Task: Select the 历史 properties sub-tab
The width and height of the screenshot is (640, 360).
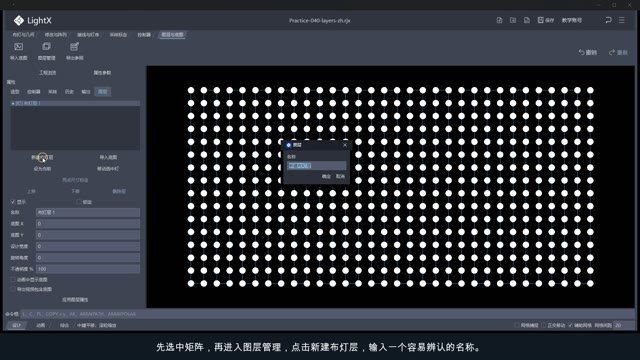Action: 69,92
